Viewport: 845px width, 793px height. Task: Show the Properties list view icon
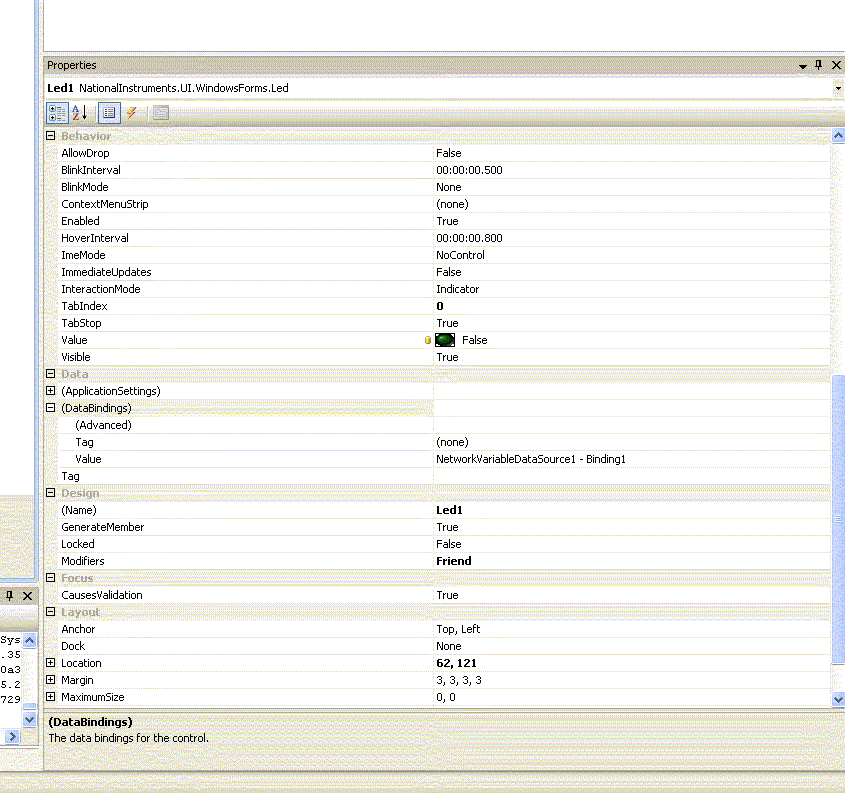tap(109, 113)
